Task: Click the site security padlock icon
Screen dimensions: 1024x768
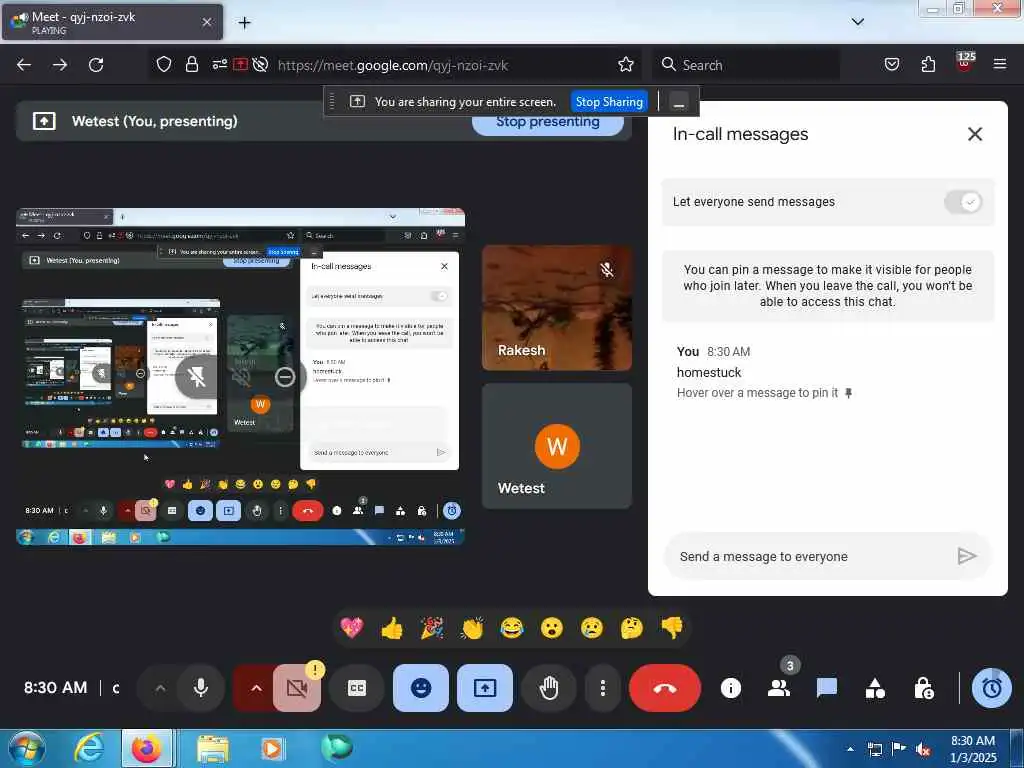Action: coord(191,65)
